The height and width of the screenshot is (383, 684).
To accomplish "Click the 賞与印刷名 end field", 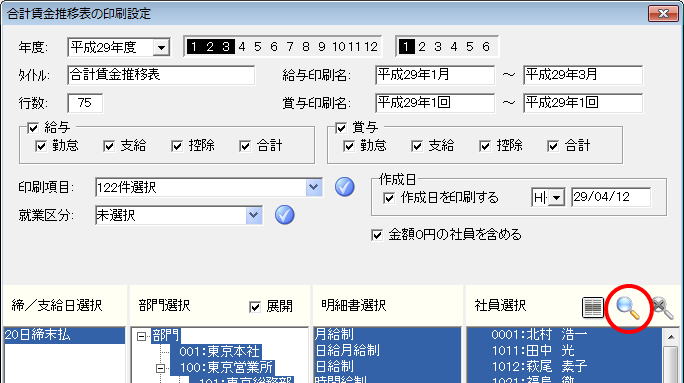I will 583,103.
